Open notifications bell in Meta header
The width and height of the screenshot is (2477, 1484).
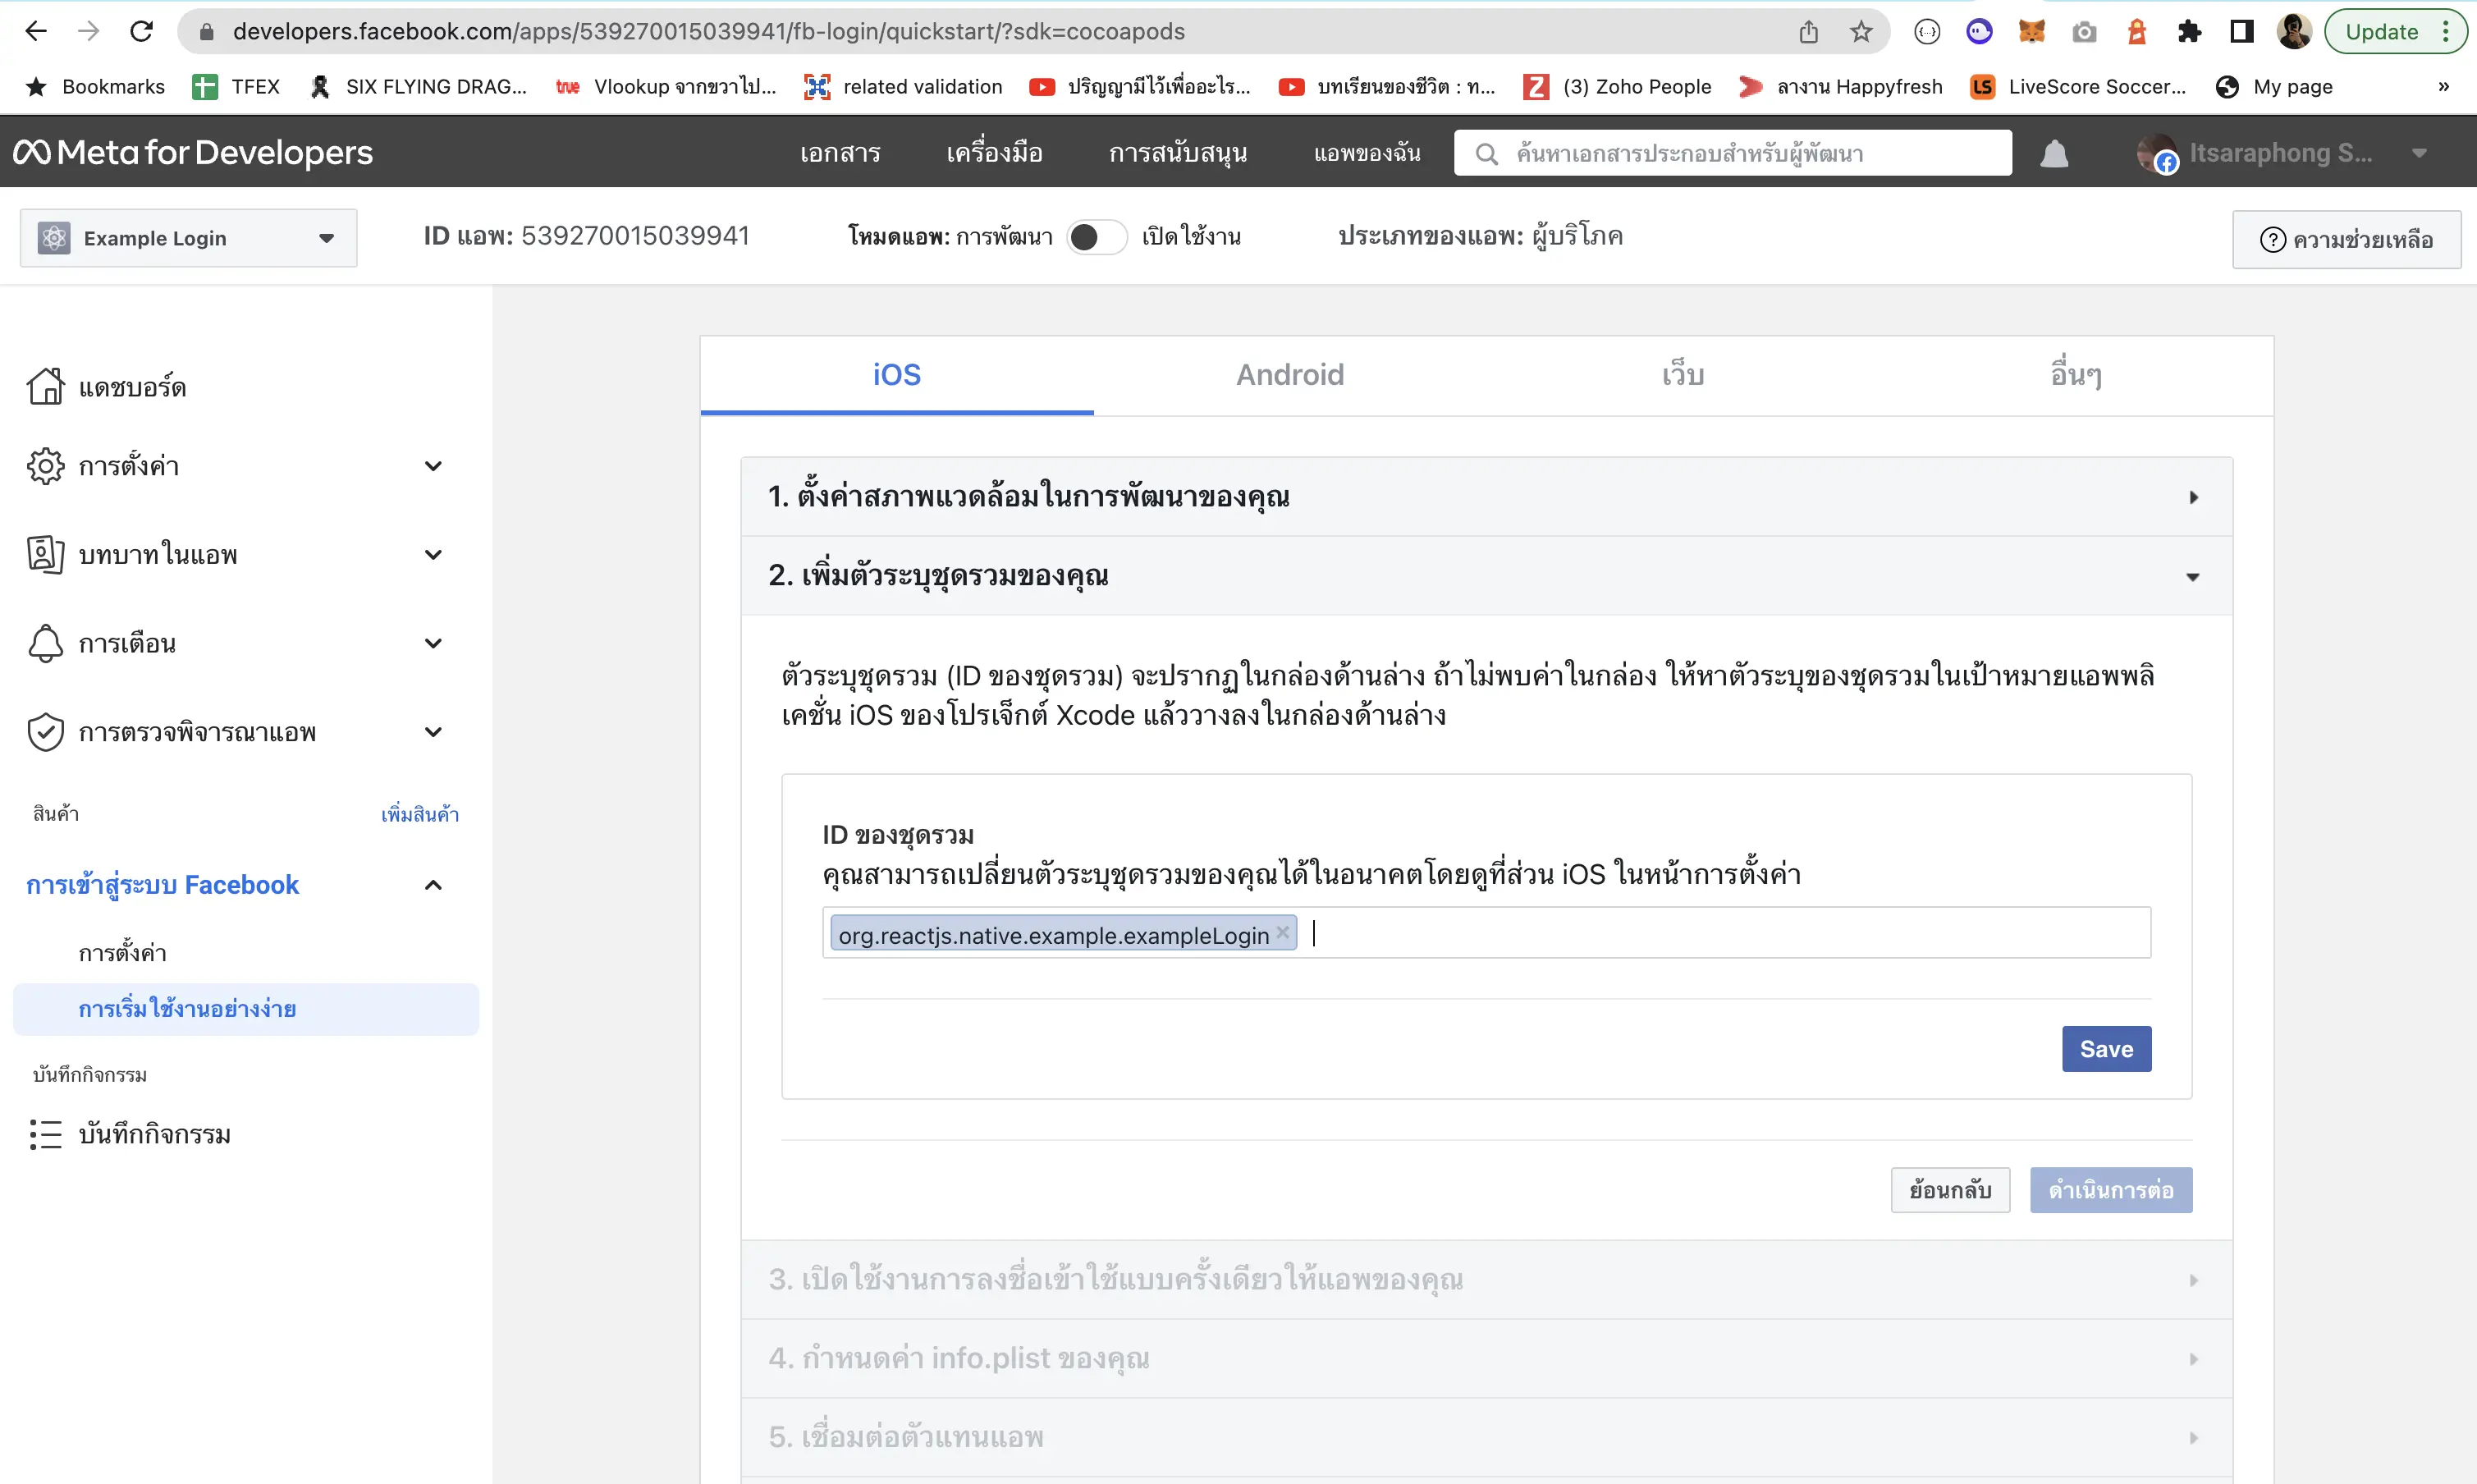tap(2054, 153)
